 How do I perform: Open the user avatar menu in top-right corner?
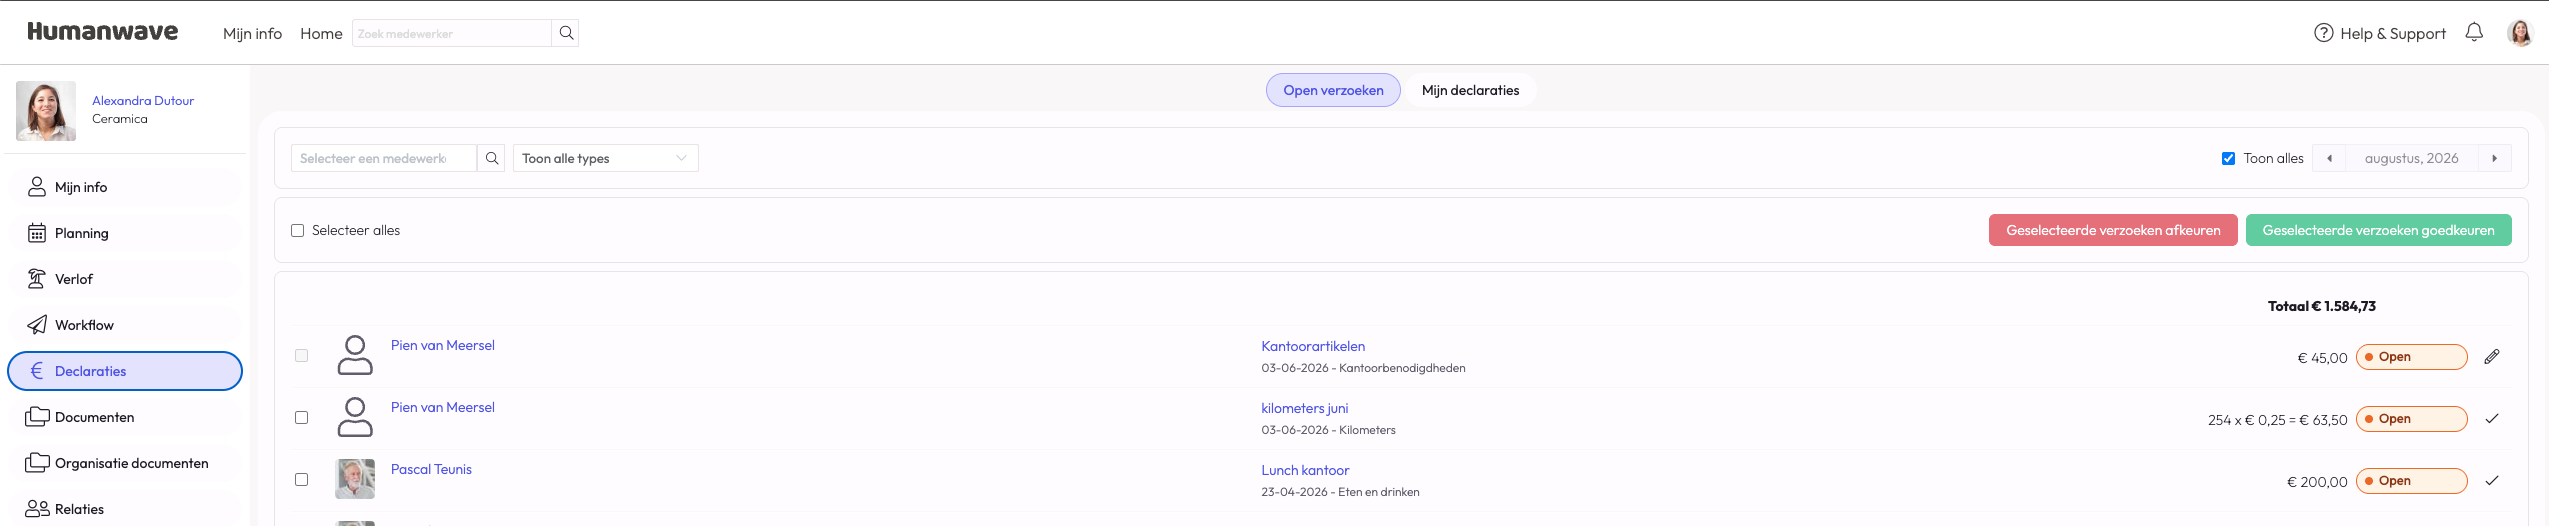point(2520,33)
